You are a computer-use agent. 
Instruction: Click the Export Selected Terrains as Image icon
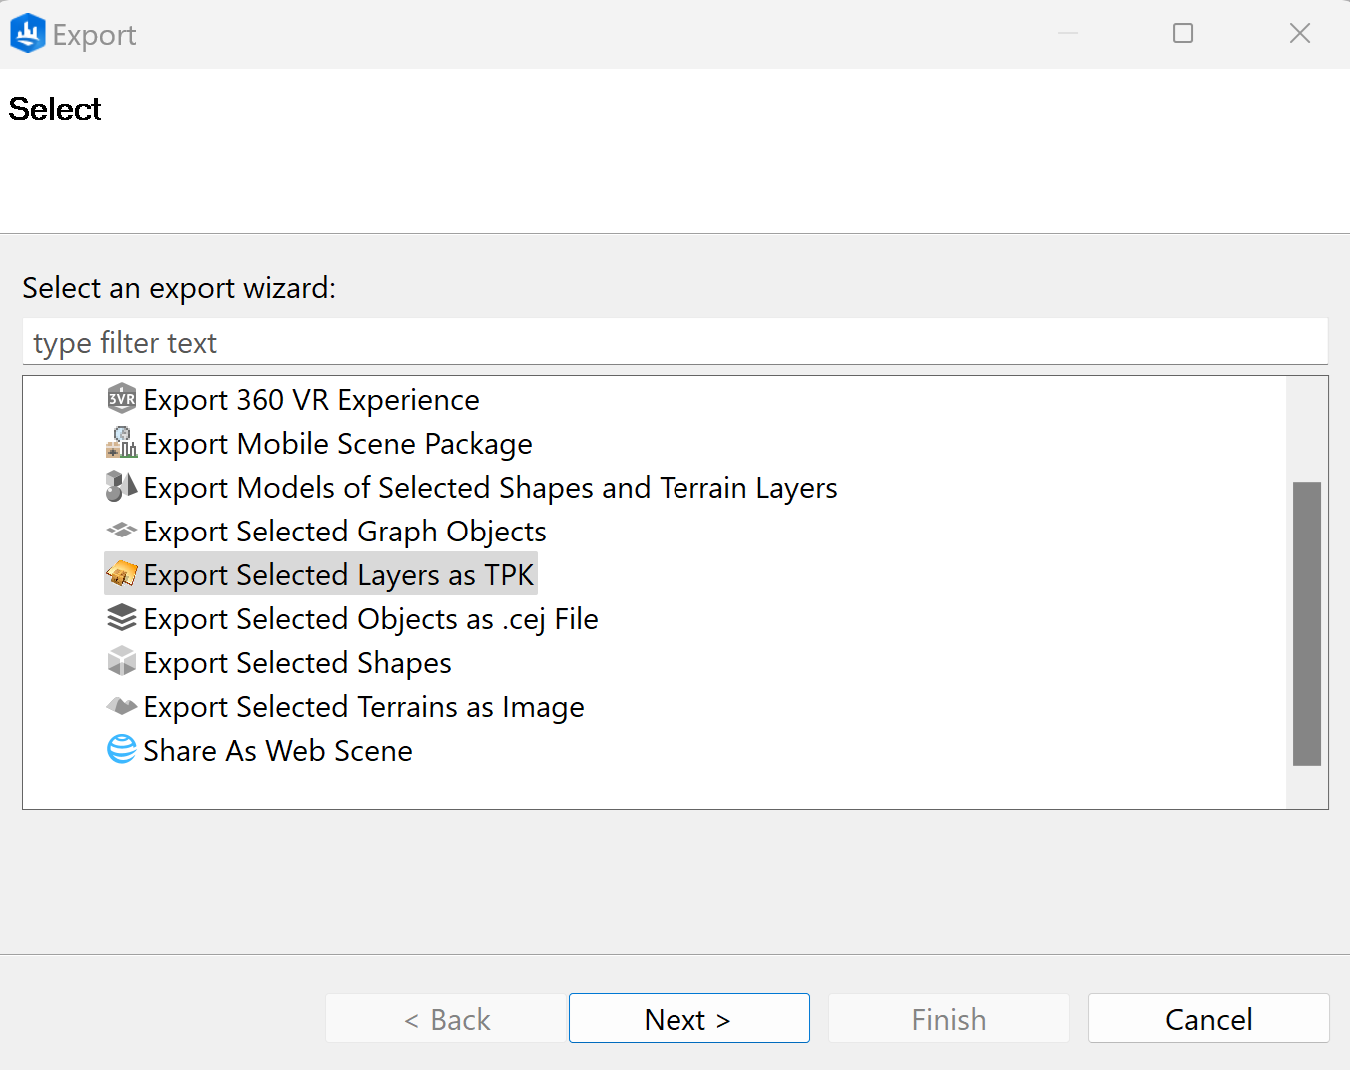(x=121, y=706)
